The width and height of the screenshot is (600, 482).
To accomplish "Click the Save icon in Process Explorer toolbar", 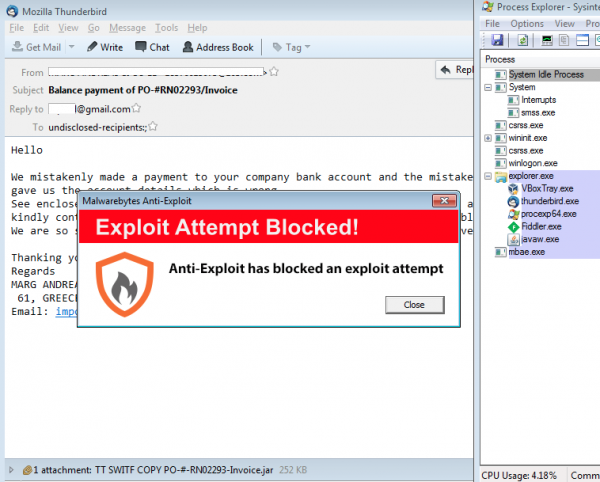I will click(x=497, y=40).
